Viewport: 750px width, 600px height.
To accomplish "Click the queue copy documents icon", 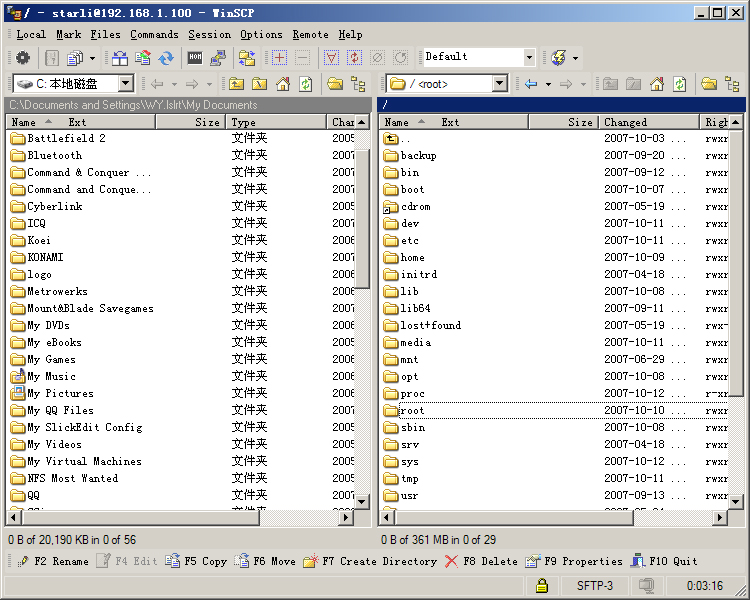I will tap(75, 58).
